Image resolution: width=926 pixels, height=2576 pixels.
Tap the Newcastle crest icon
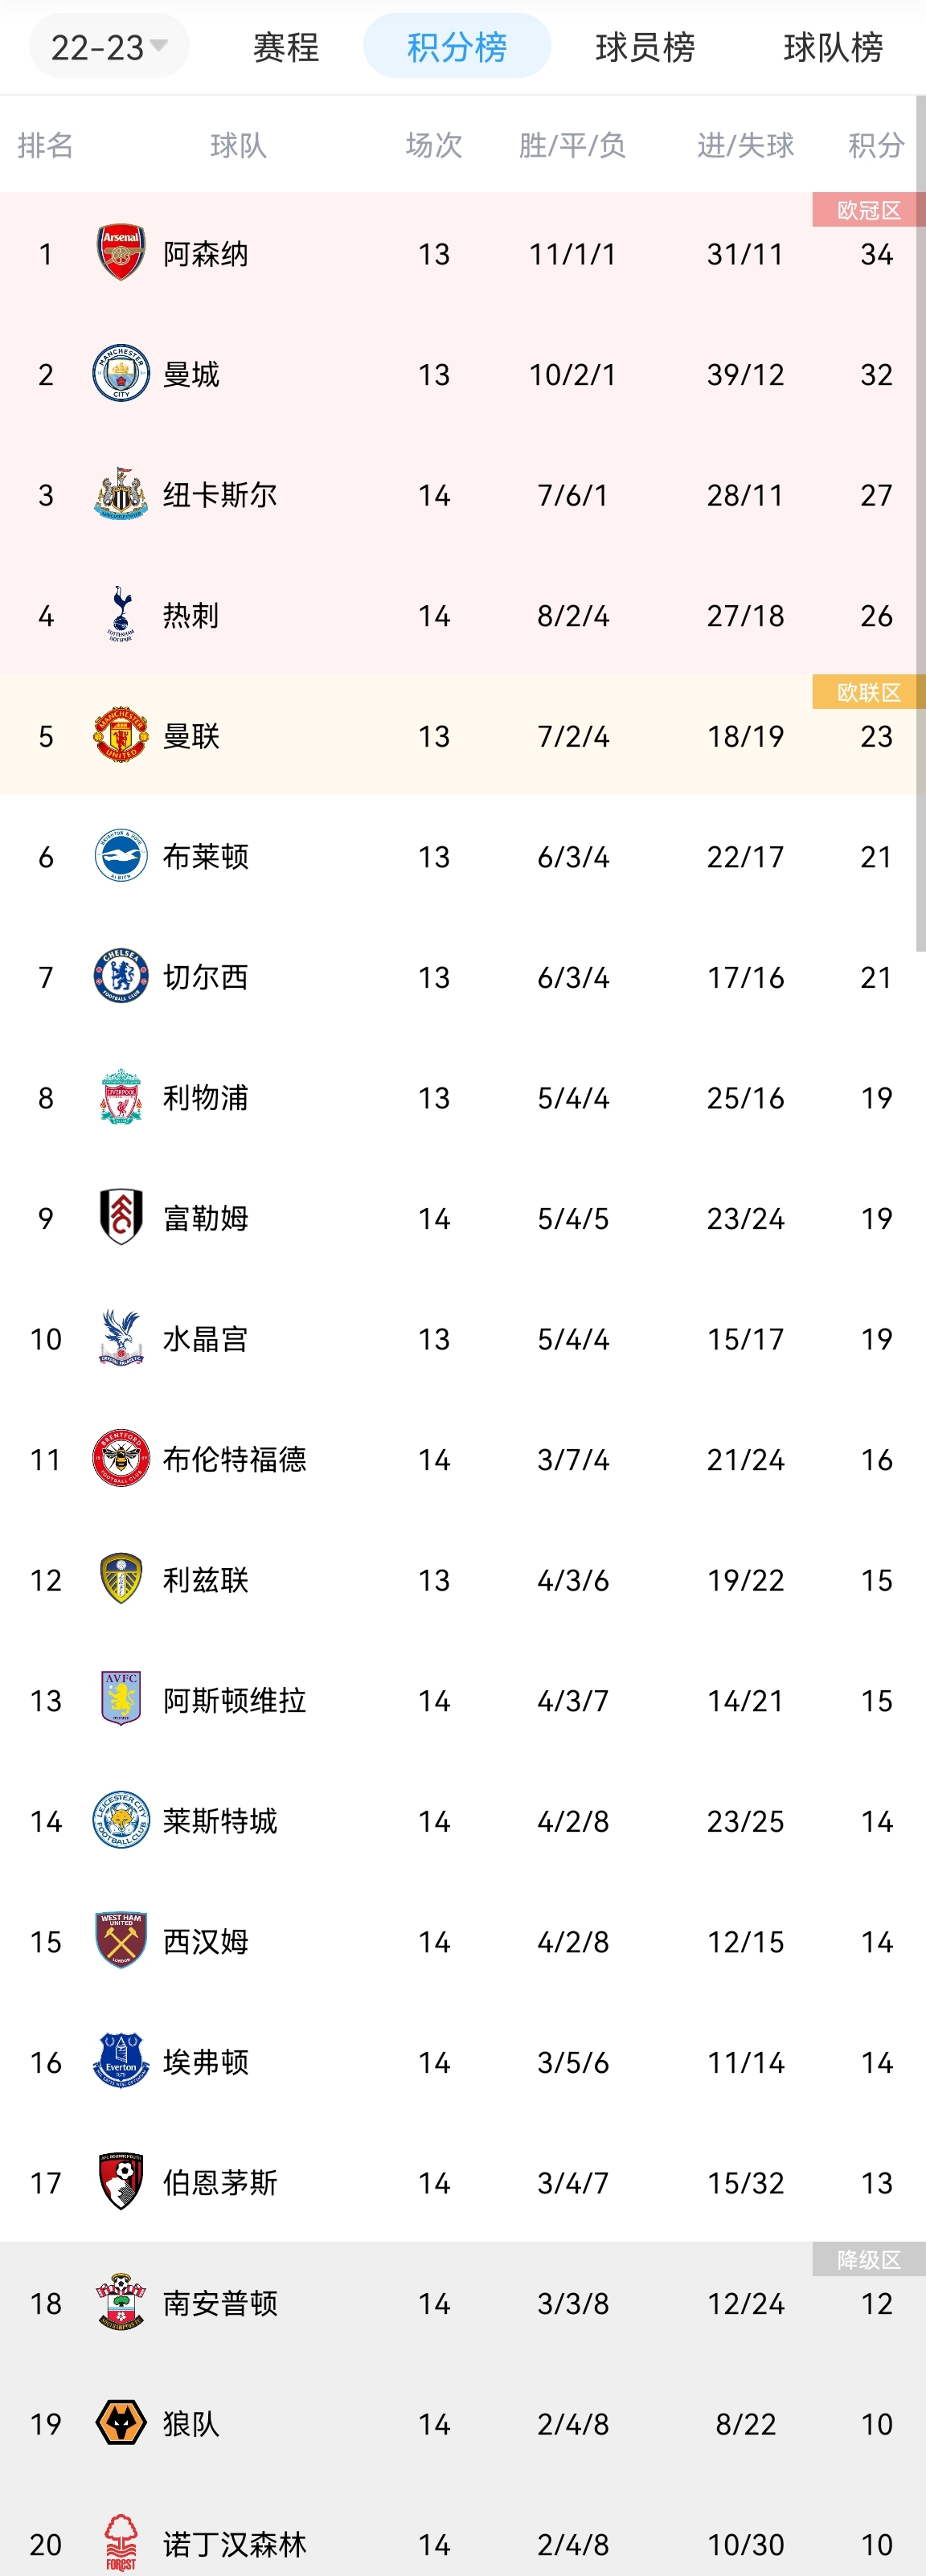tap(121, 494)
